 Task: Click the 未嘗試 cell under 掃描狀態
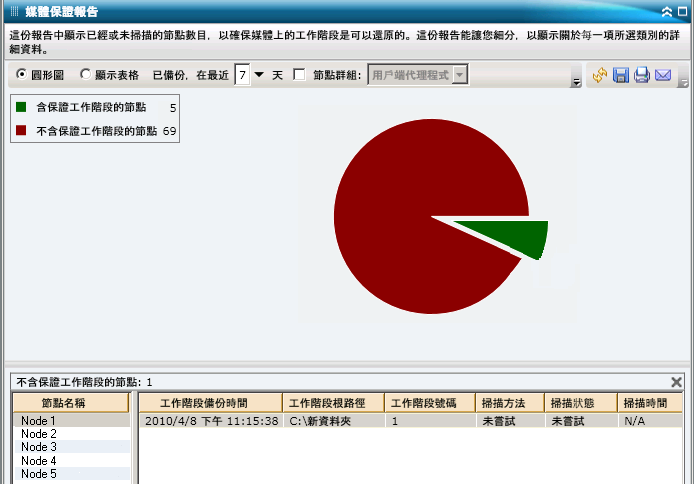point(581,421)
